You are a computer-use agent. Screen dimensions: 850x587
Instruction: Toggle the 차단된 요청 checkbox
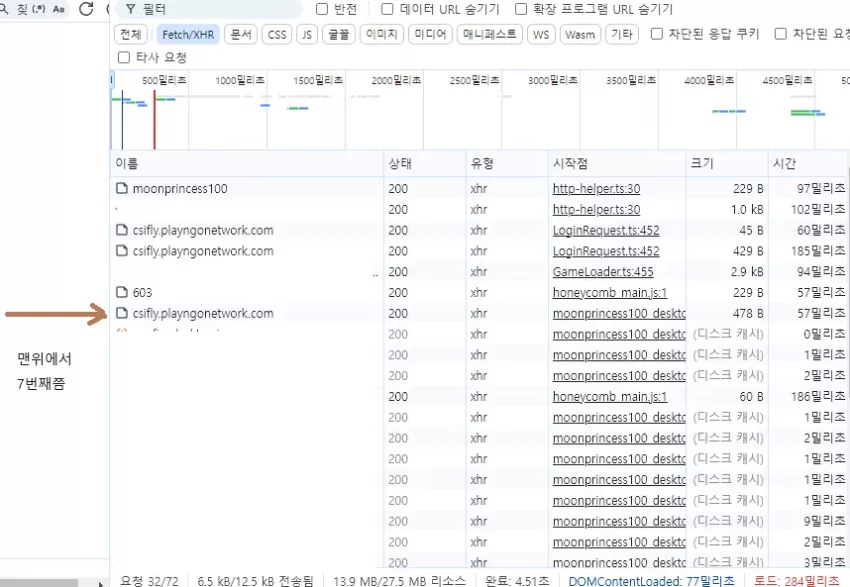pyautogui.click(x=781, y=34)
